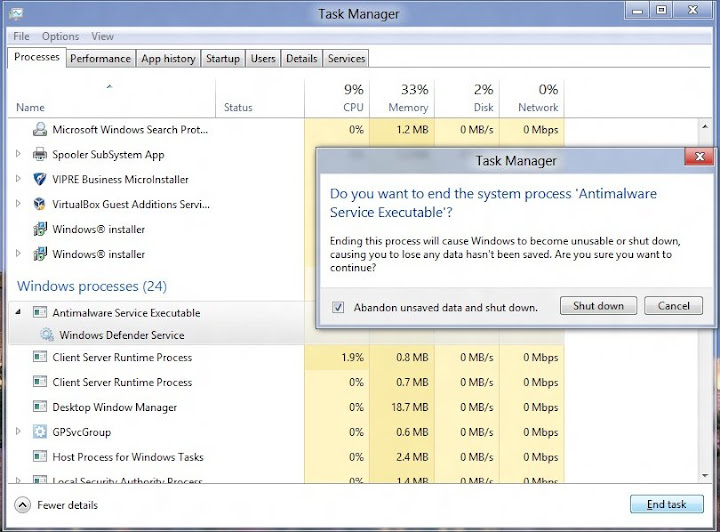The image size is (720, 532).
Task: Switch to the Services tab
Action: pyautogui.click(x=346, y=59)
